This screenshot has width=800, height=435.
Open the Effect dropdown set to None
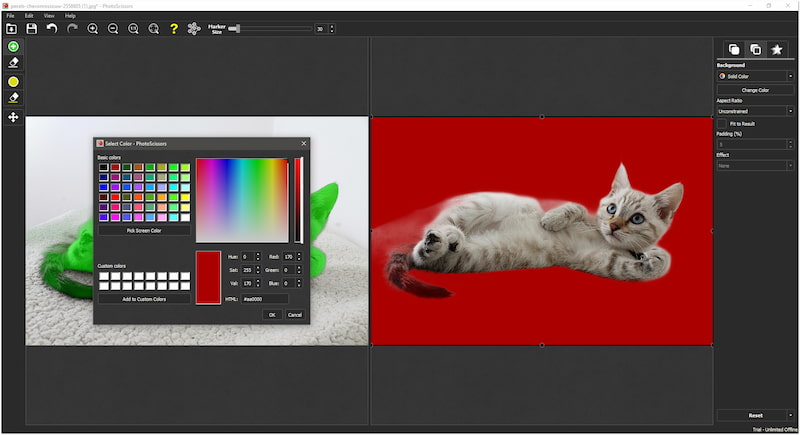point(755,165)
